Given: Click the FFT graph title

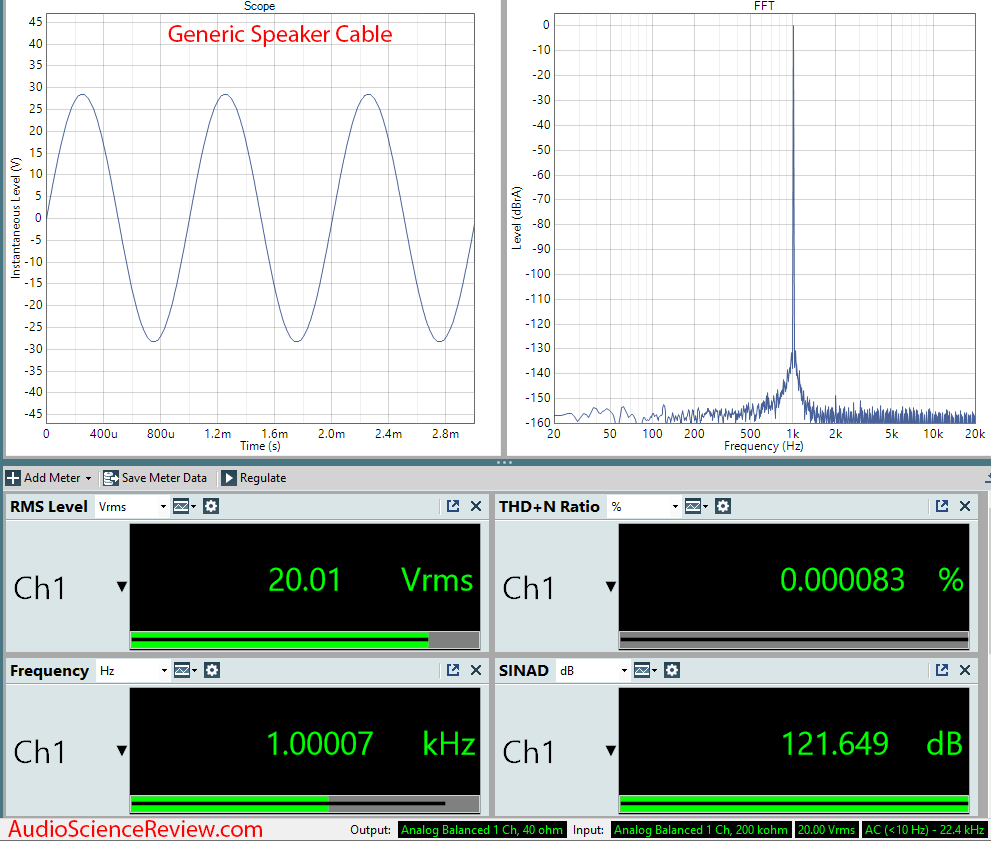Looking at the screenshot, I should 764,6.
